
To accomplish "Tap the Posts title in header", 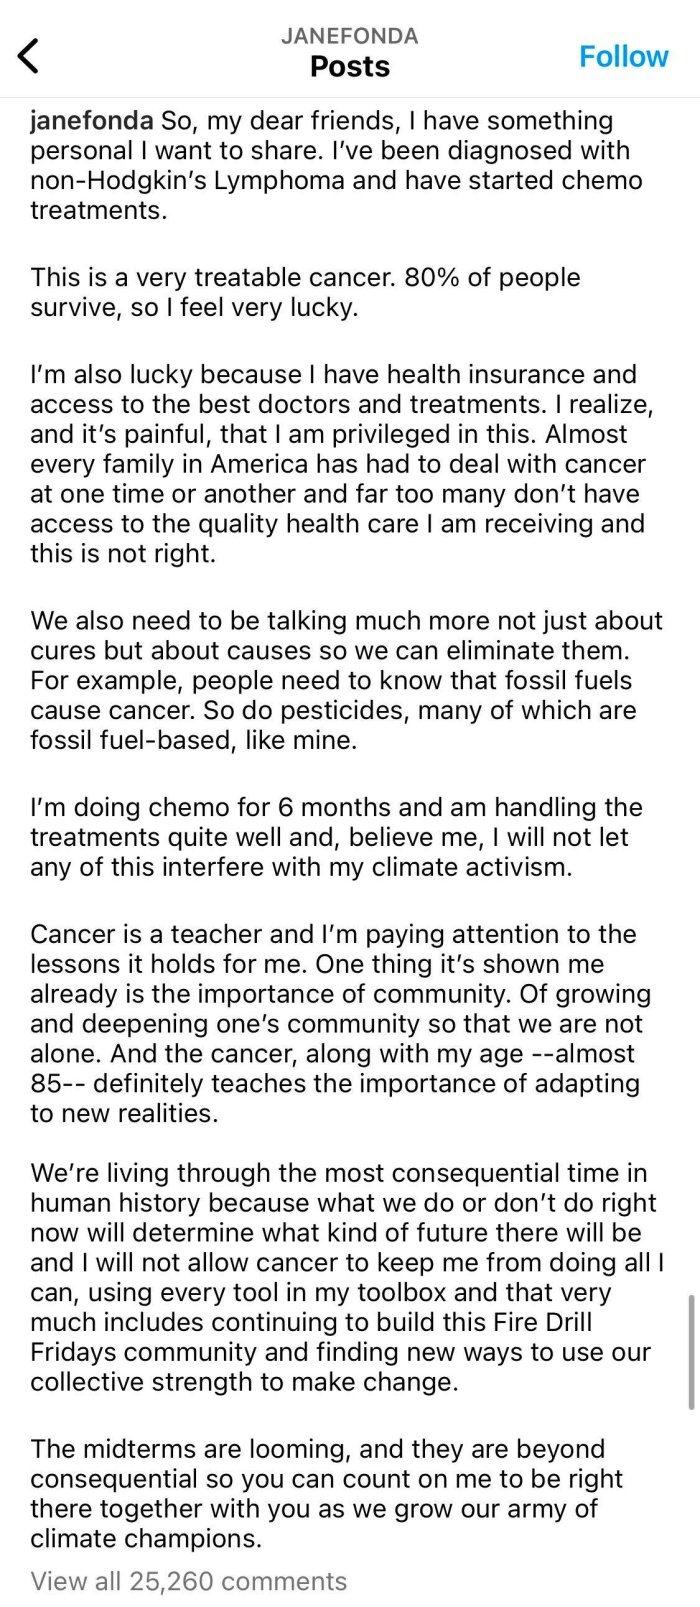I will point(350,67).
